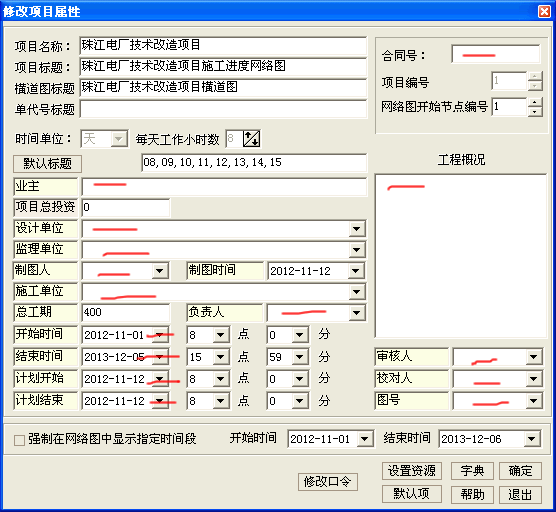Expand the 施工单位 dropdown
556x512 pixels.
tap(357, 292)
